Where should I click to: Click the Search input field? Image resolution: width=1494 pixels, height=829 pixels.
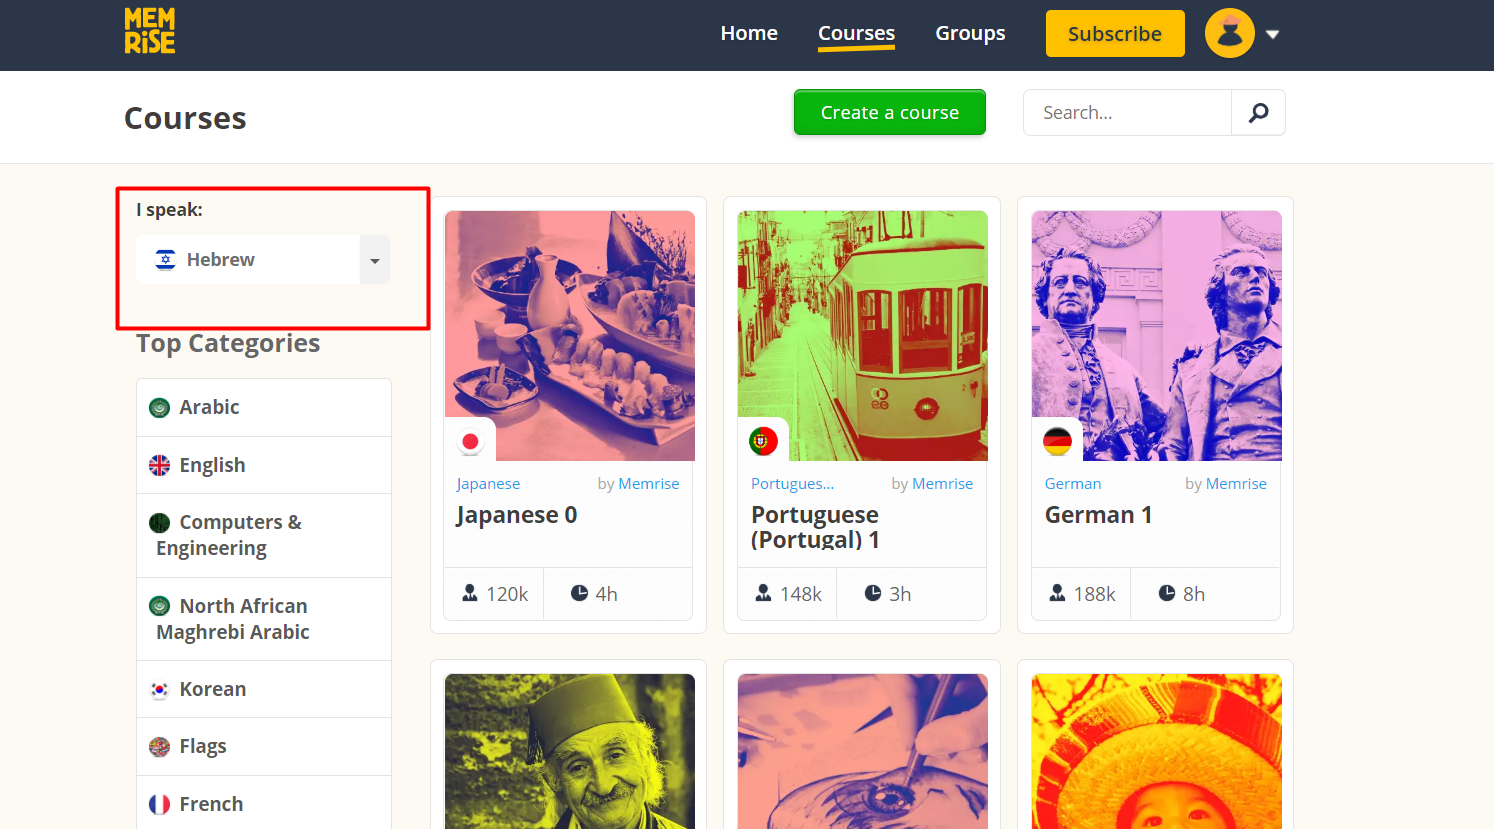[1127, 112]
